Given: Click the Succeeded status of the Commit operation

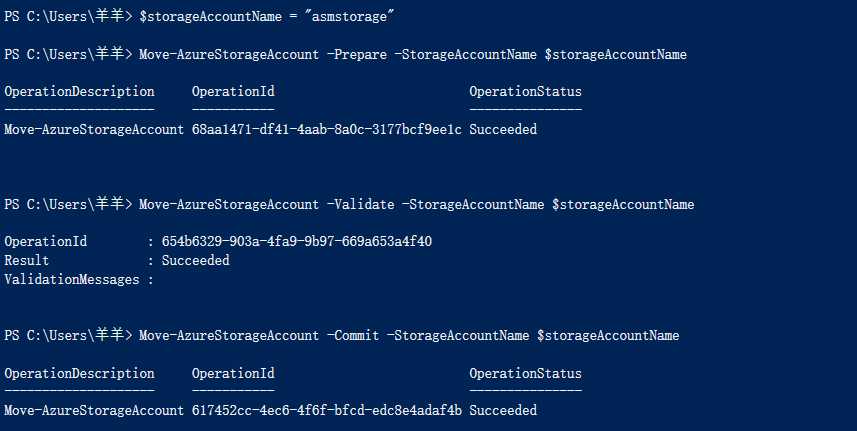Looking at the screenshot, I should [503, 410].
